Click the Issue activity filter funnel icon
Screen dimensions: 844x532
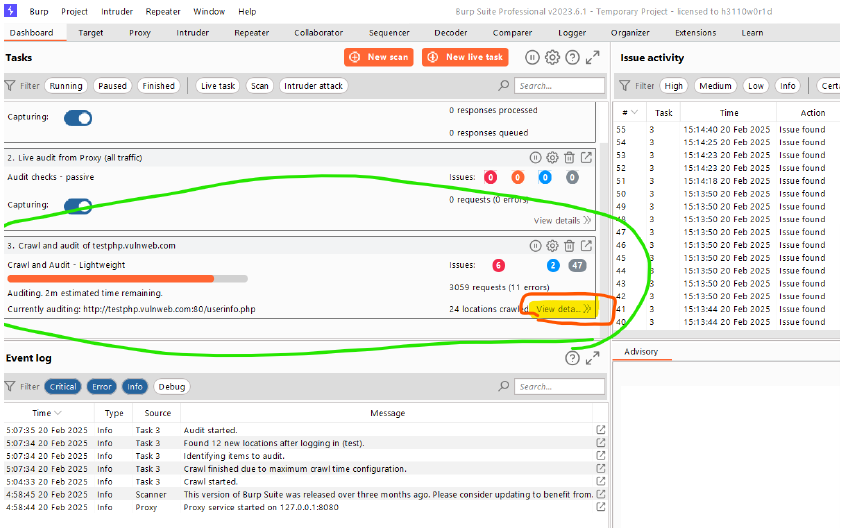624,86
